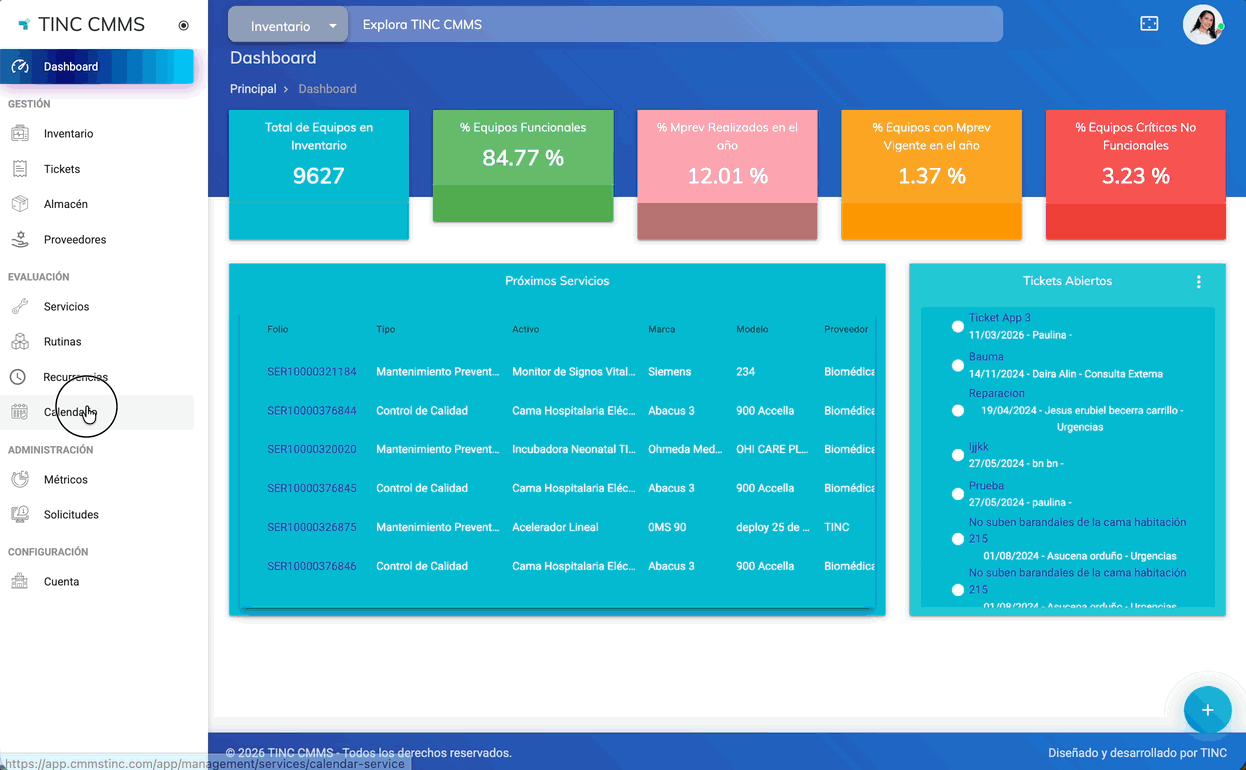1246x770 pixels.
Task: Mark the Prueba ticket radio button
Action: click(958, 495)
